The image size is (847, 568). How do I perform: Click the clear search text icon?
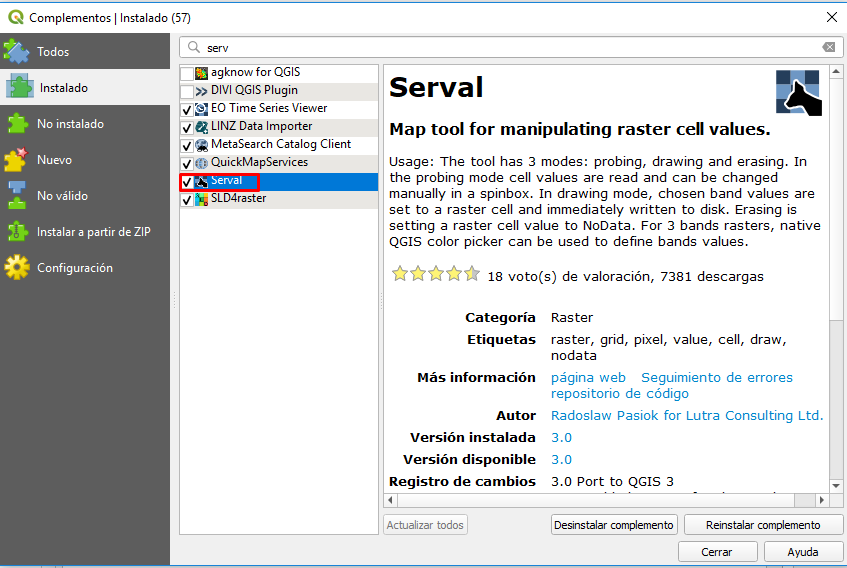coord(828,47)
